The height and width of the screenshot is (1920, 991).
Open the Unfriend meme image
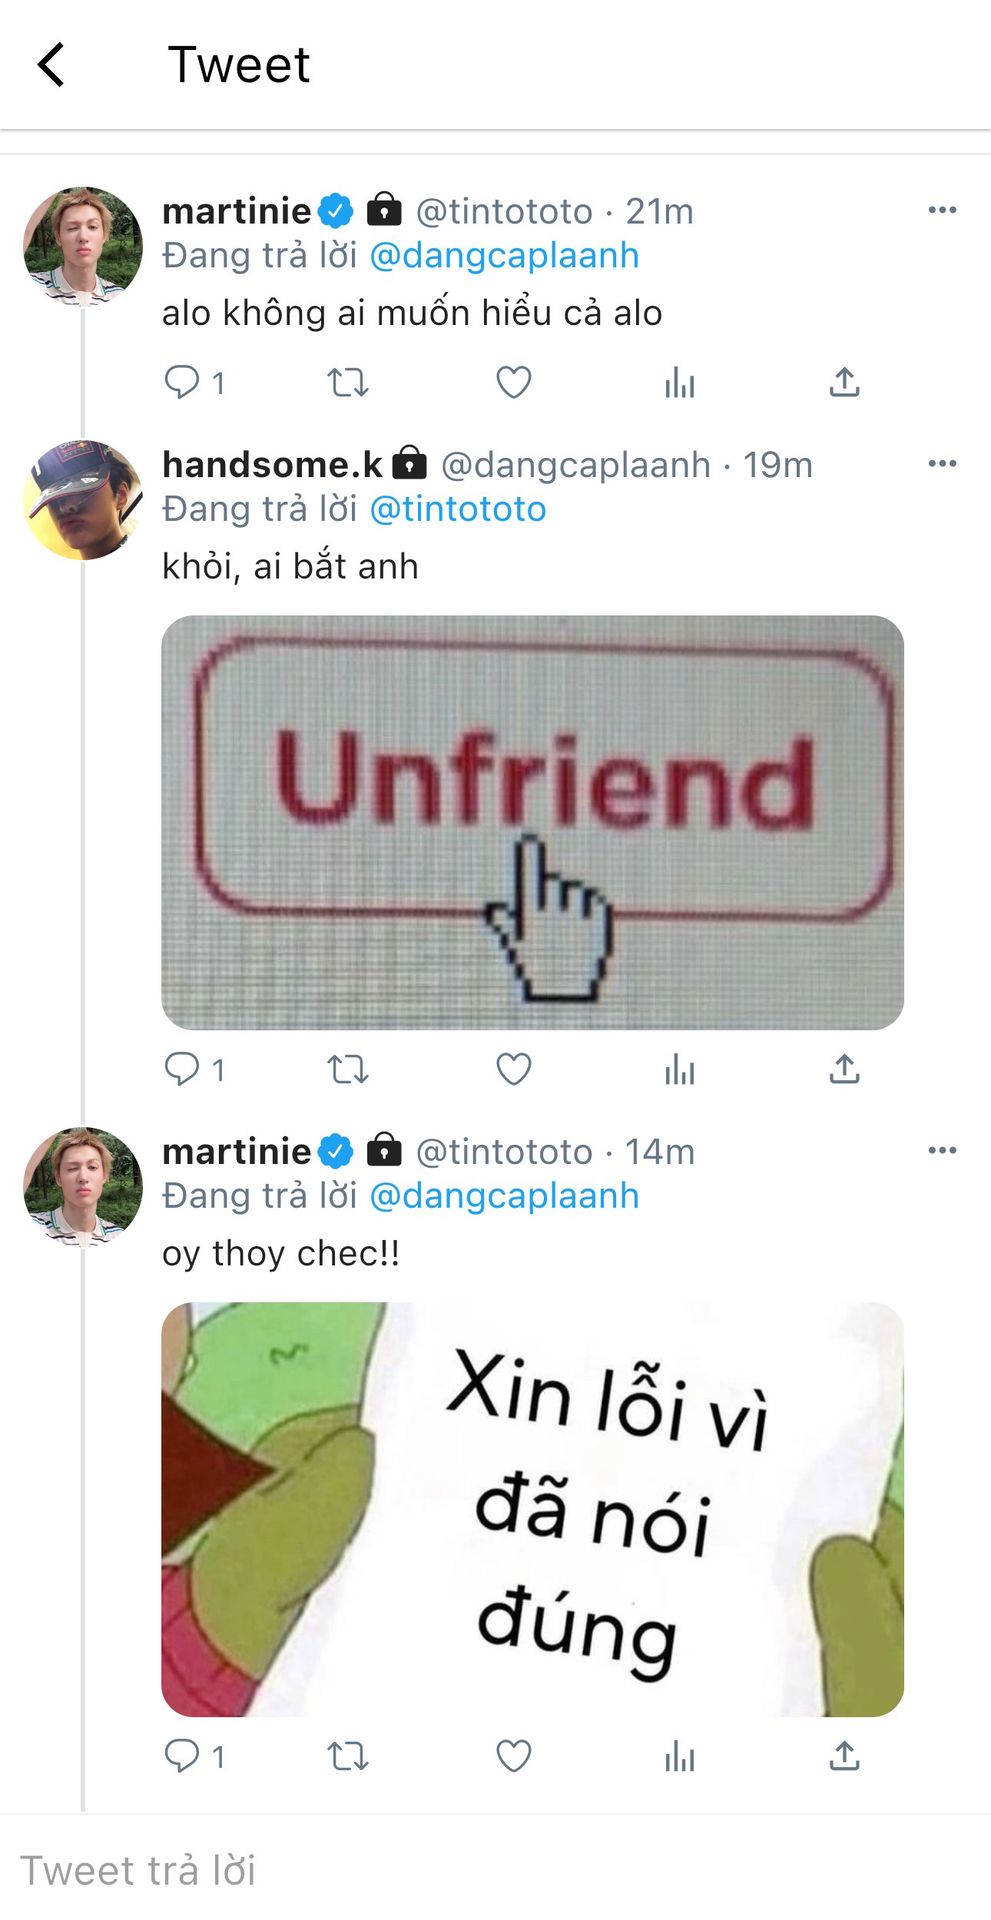(532, 822)
